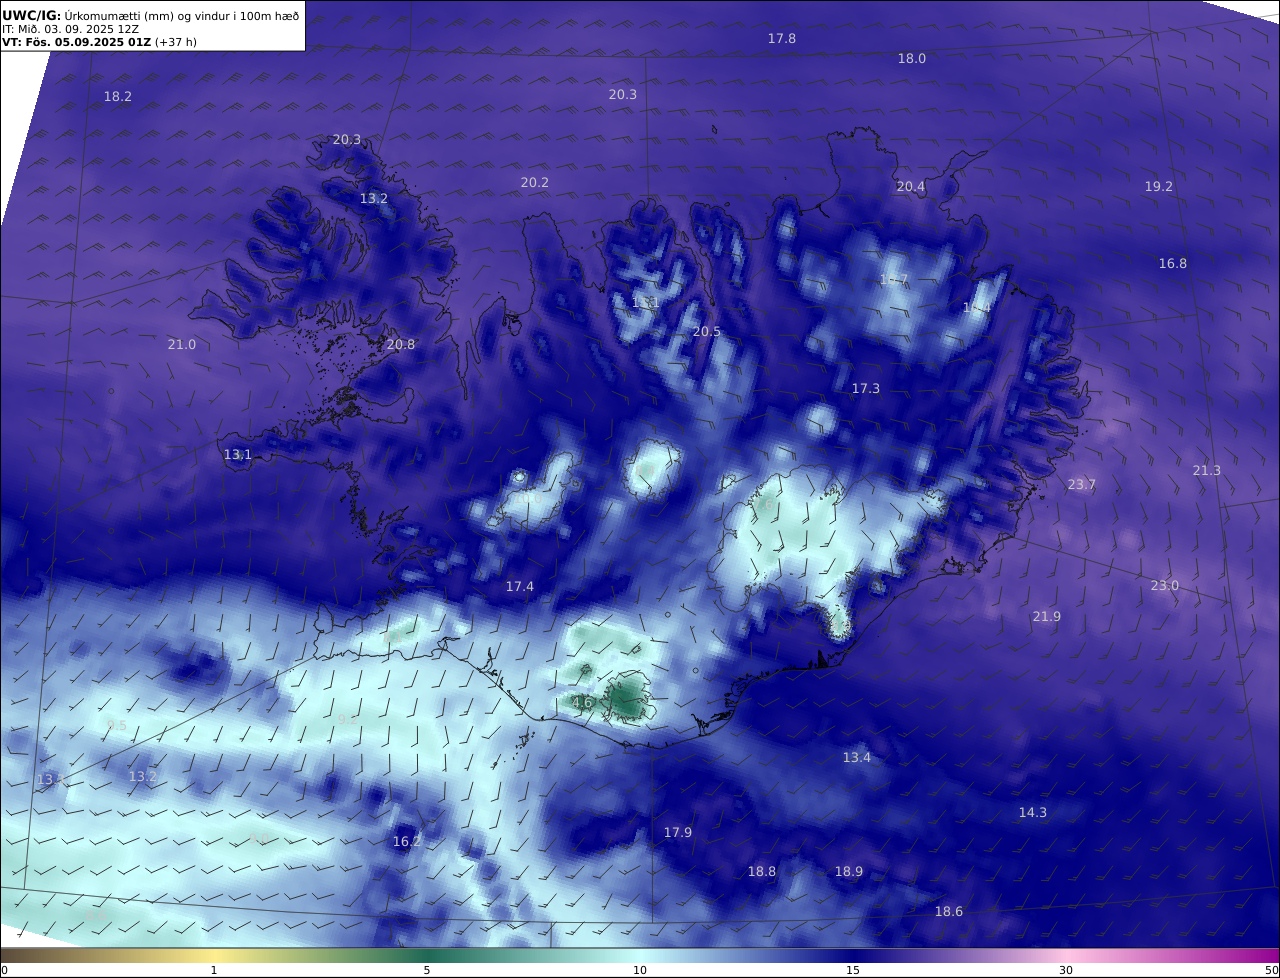Click the color scale tick labeled 5

pyautogui.click(x=427, y=970)
